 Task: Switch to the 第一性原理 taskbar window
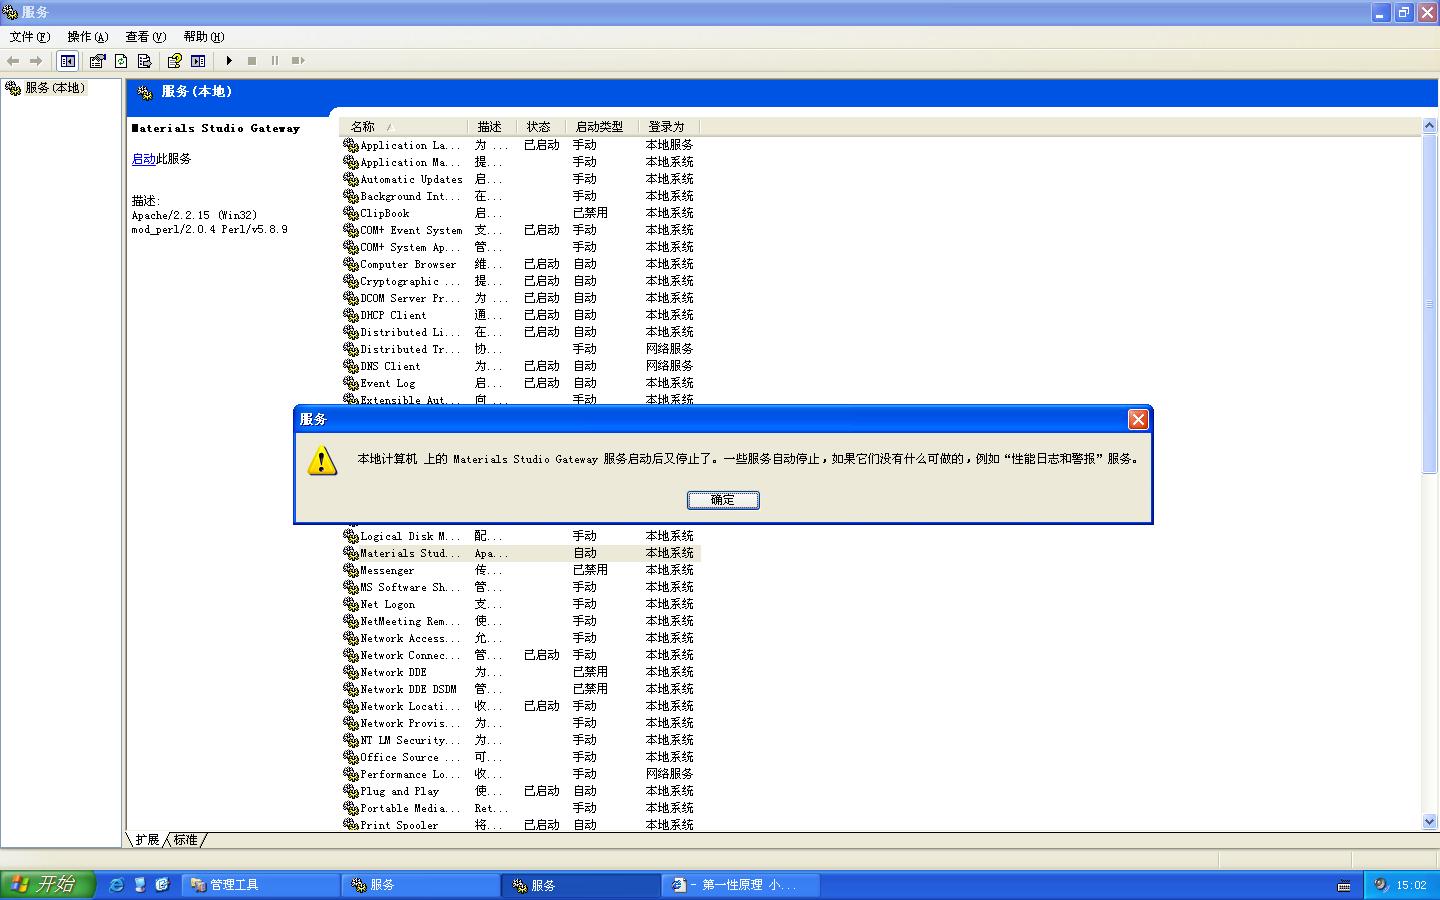(x=743, y=885)
